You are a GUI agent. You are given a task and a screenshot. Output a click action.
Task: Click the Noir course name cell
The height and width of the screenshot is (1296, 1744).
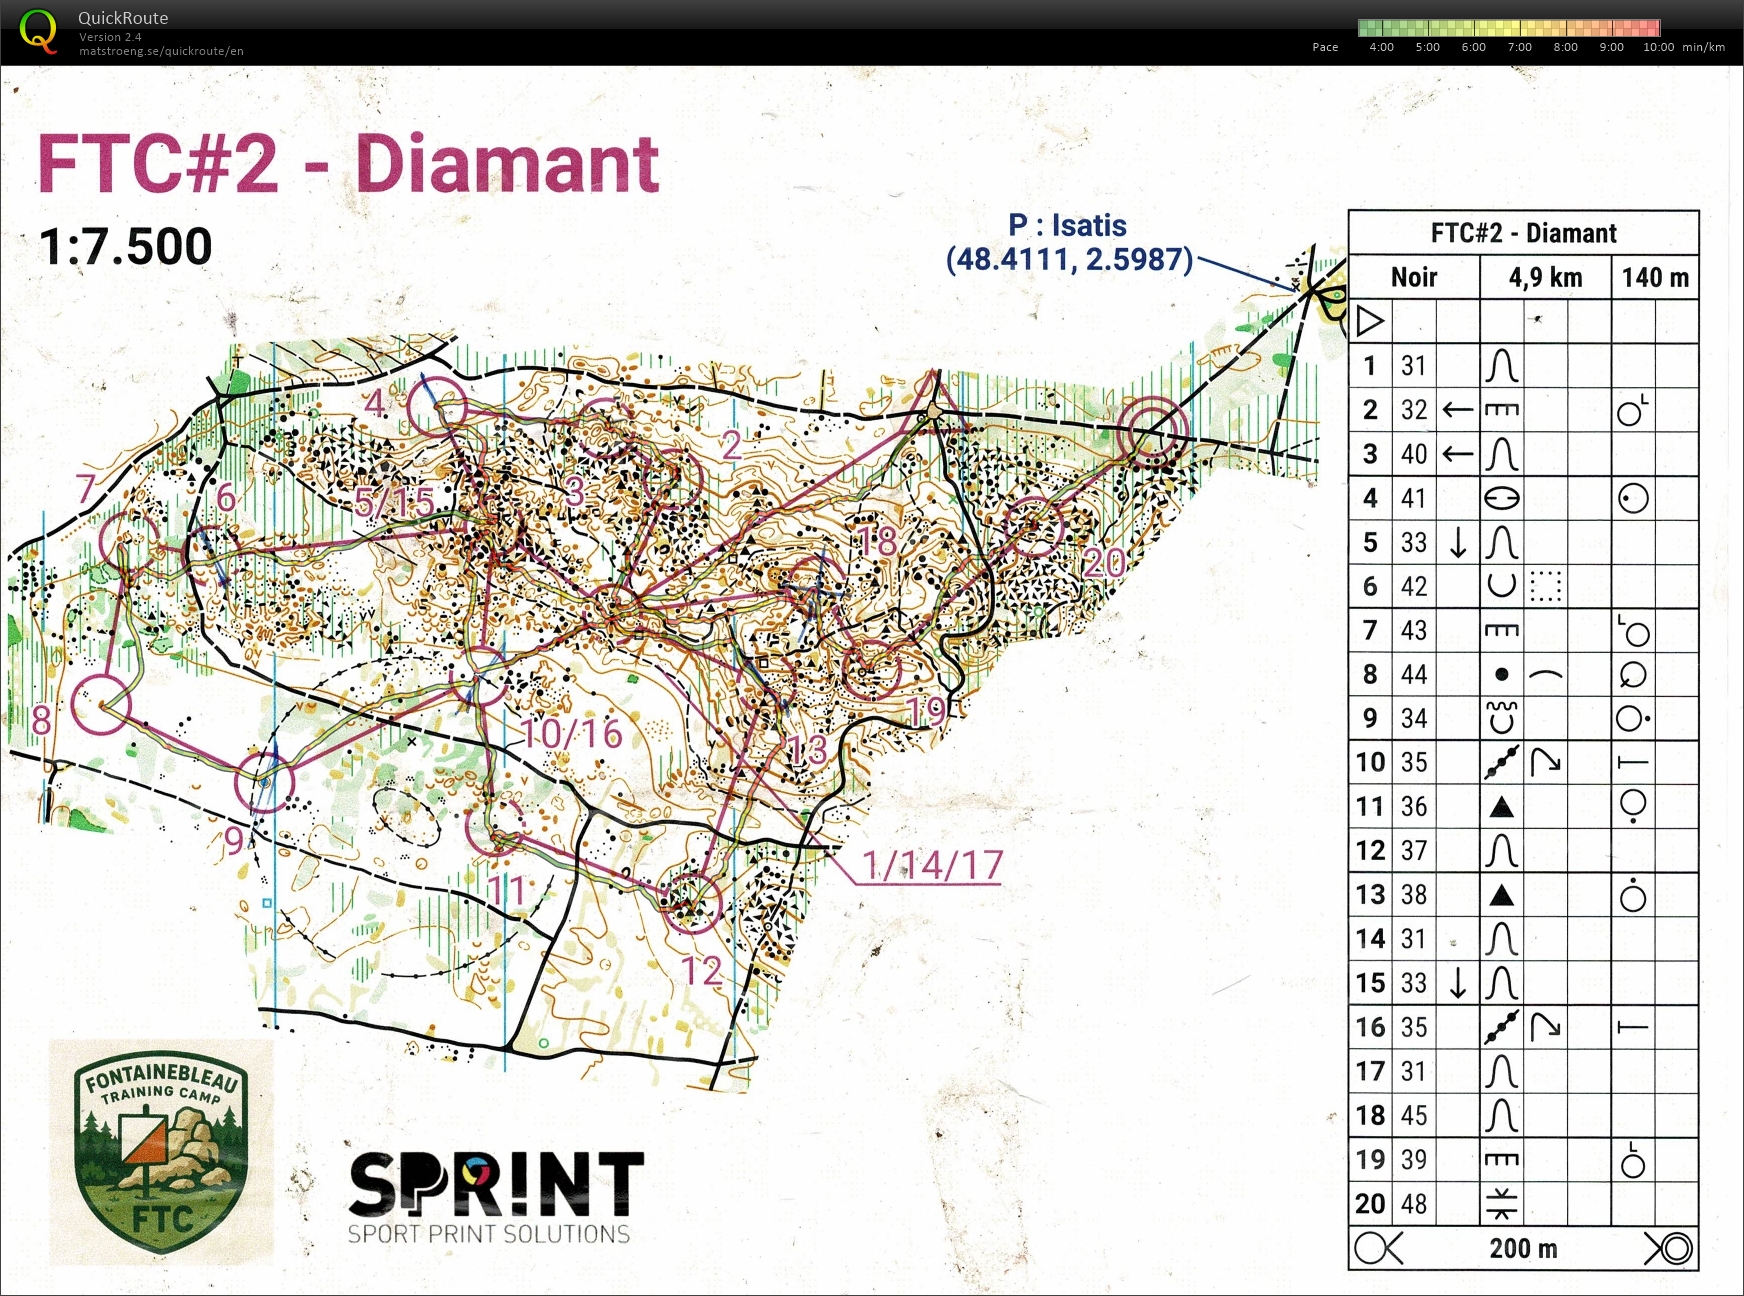[1413, 277]
